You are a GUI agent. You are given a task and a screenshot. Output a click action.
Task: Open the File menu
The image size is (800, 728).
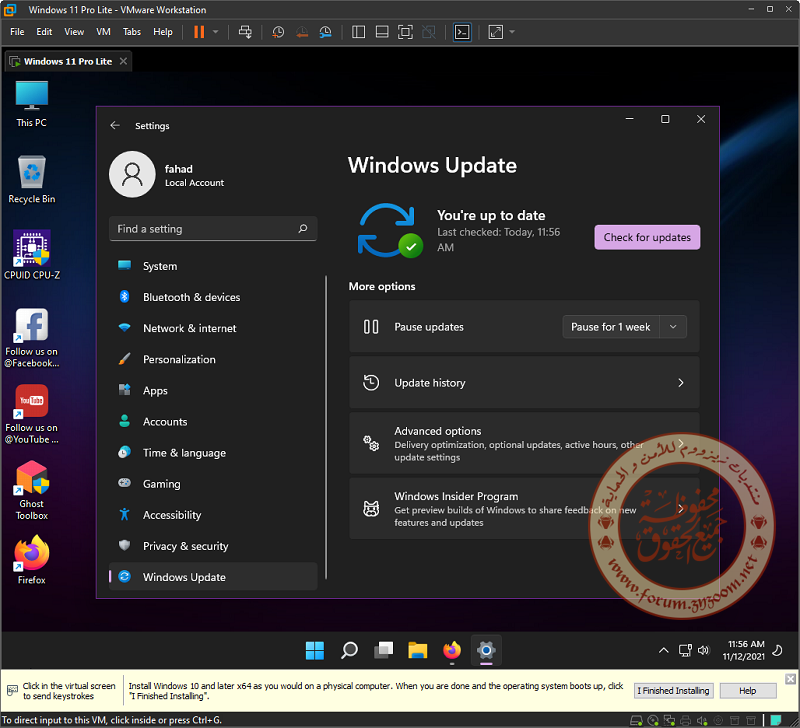(x=17, y=32)
